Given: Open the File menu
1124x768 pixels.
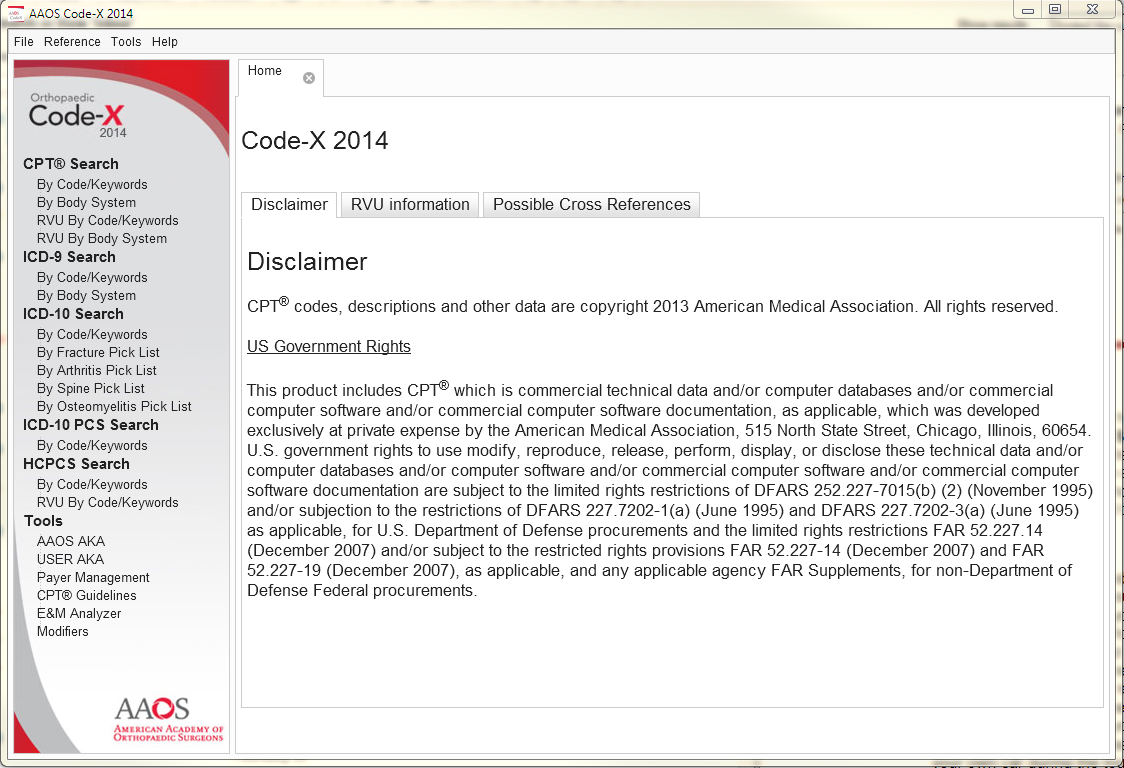Looking at the screenshot, I should (24, 42).
